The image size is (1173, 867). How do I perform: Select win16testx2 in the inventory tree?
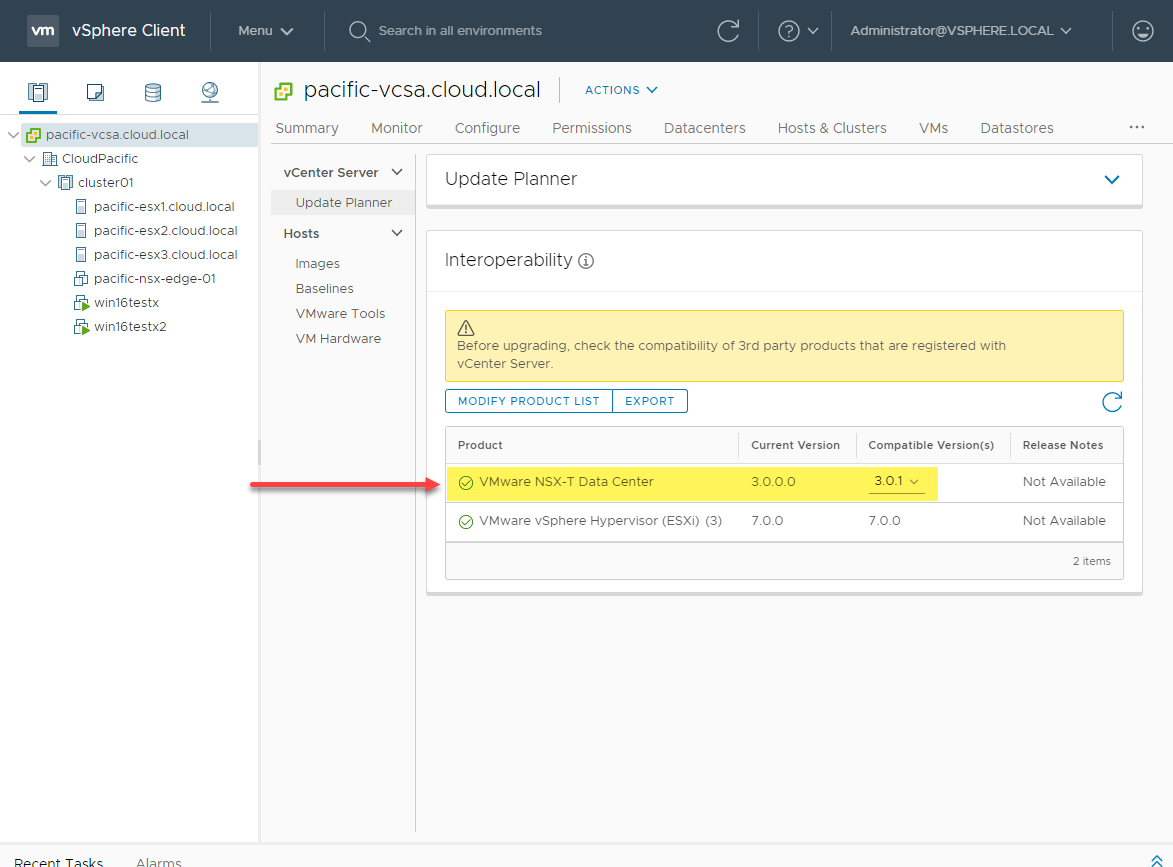pos(130,327)
